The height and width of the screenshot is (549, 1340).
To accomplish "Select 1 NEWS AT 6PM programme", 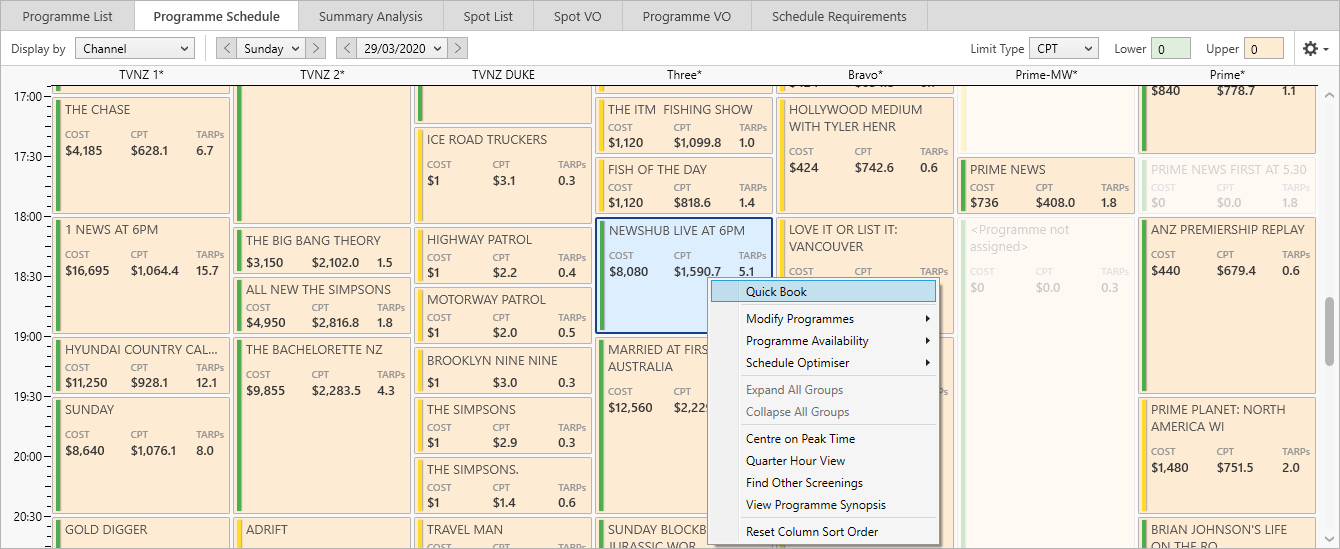I will coord(142,274).
